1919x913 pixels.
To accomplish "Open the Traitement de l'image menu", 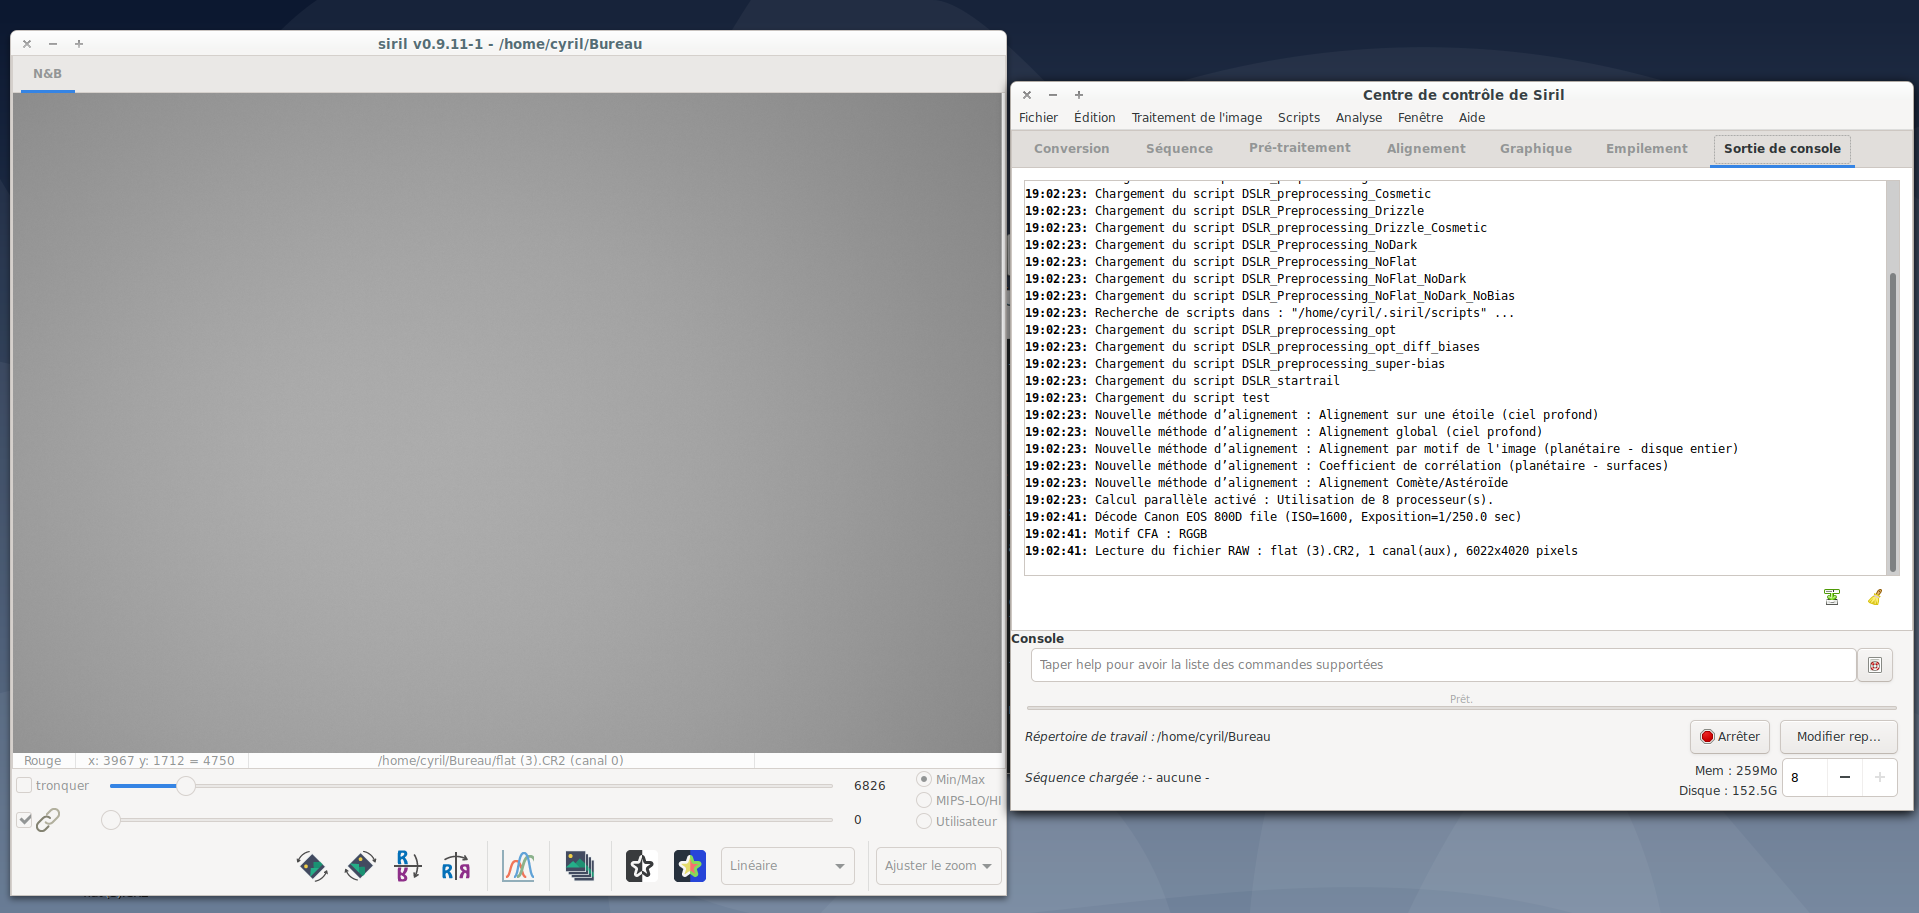I will tap(1197, 118).
